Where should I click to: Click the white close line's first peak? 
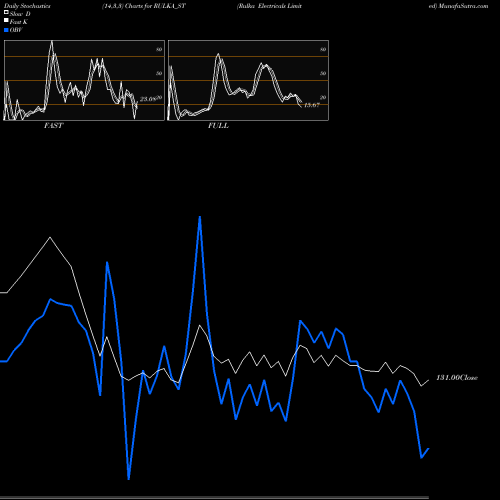pyautogui.click(x=50, y=237)
